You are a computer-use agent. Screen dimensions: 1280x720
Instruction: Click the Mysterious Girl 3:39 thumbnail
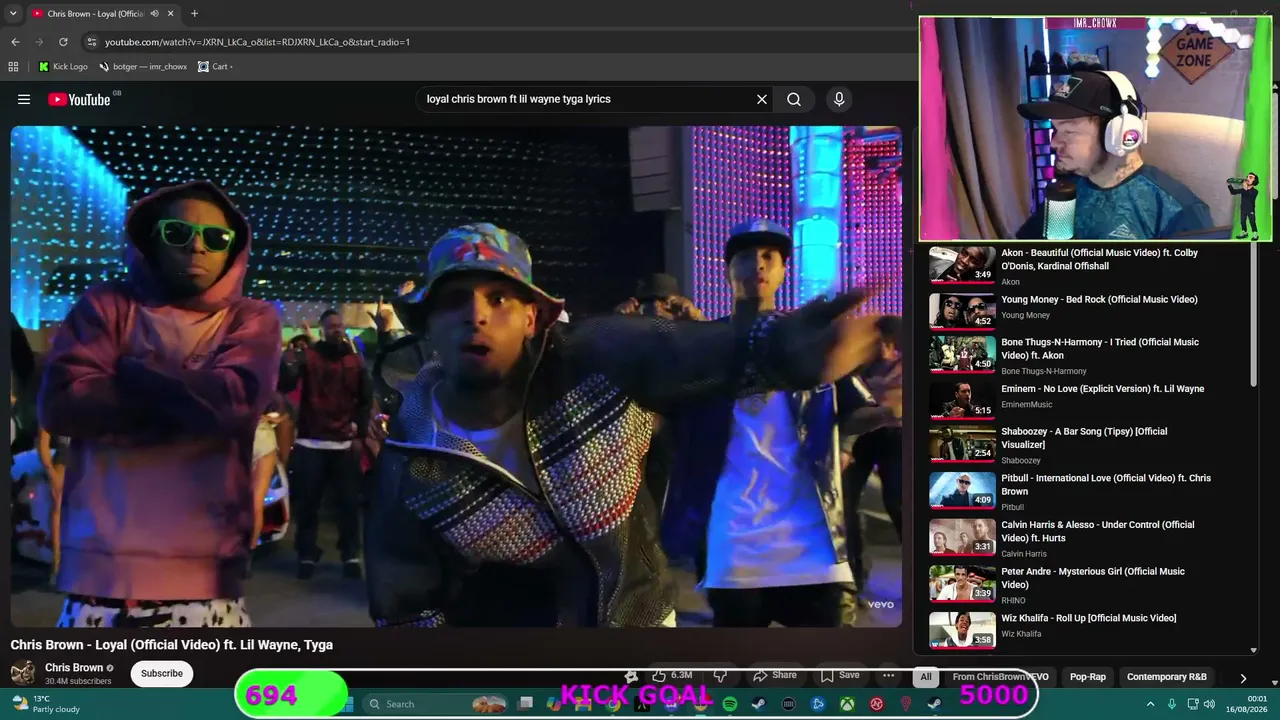click(x=962, y=584)
